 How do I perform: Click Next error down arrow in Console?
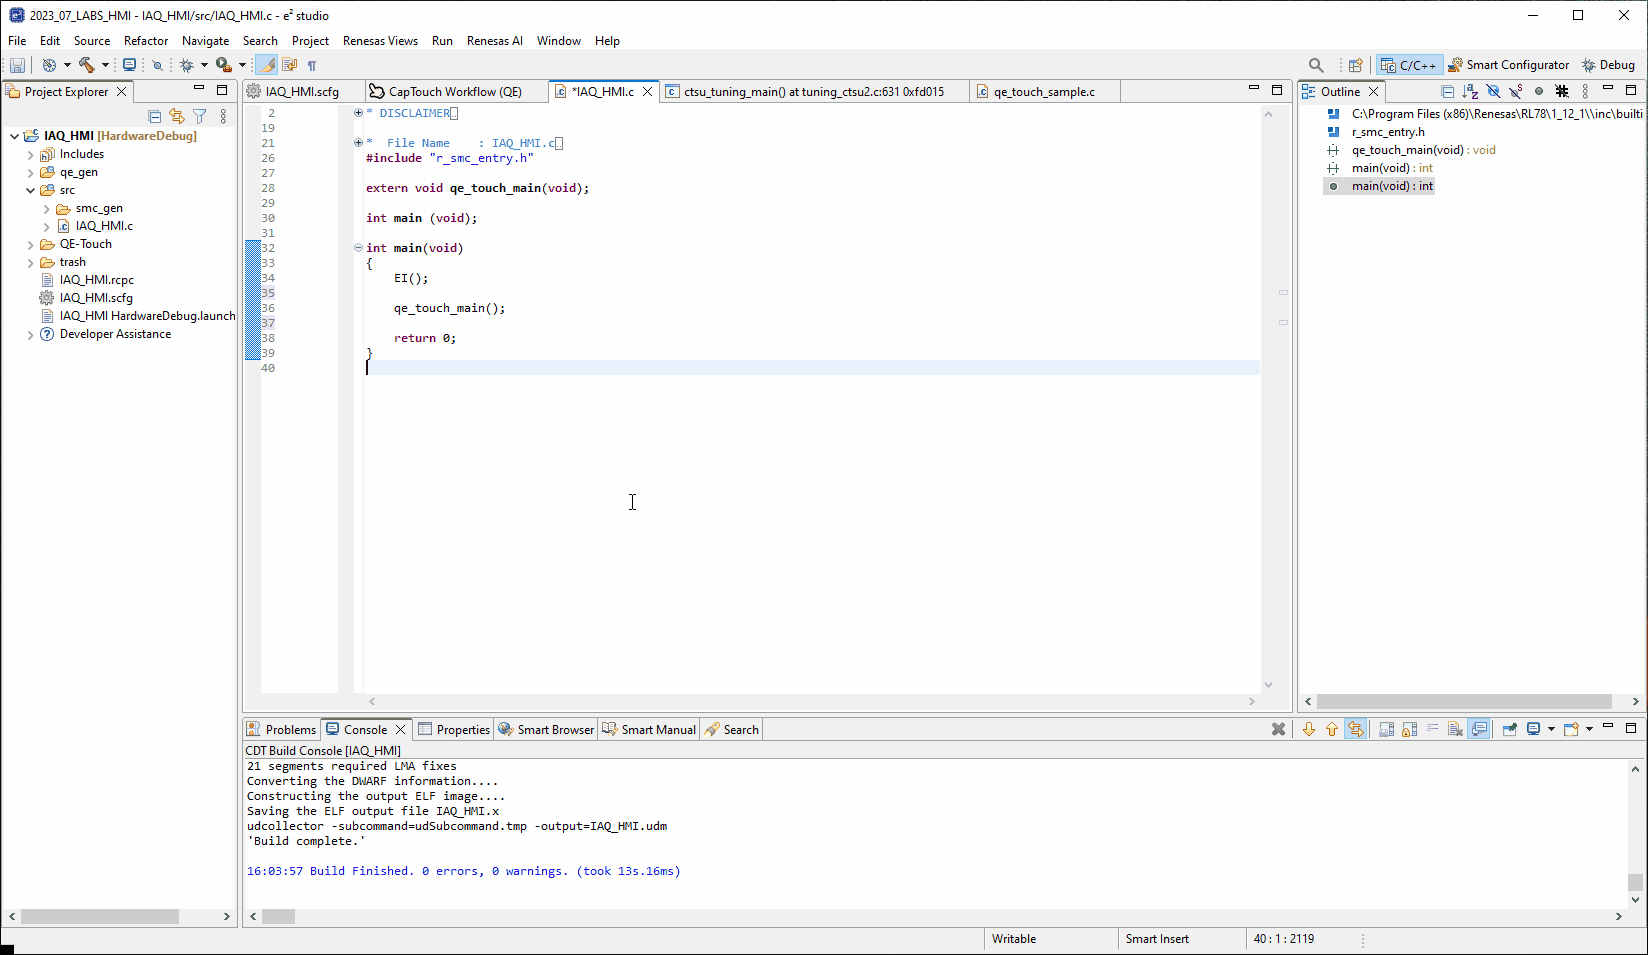coord(1308,729)
